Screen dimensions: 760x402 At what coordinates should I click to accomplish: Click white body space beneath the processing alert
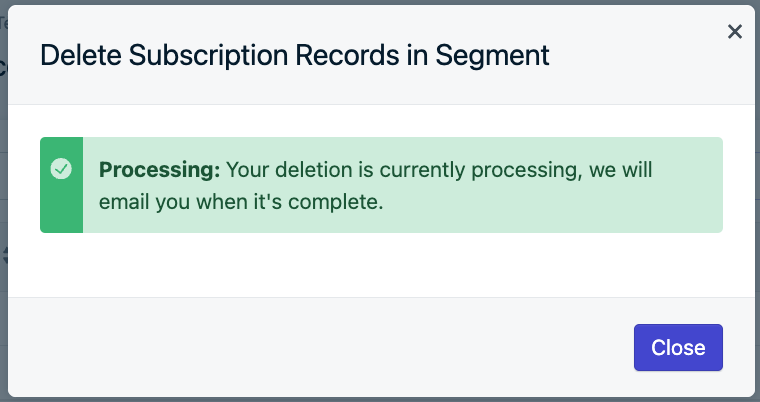tap(380, 265)
